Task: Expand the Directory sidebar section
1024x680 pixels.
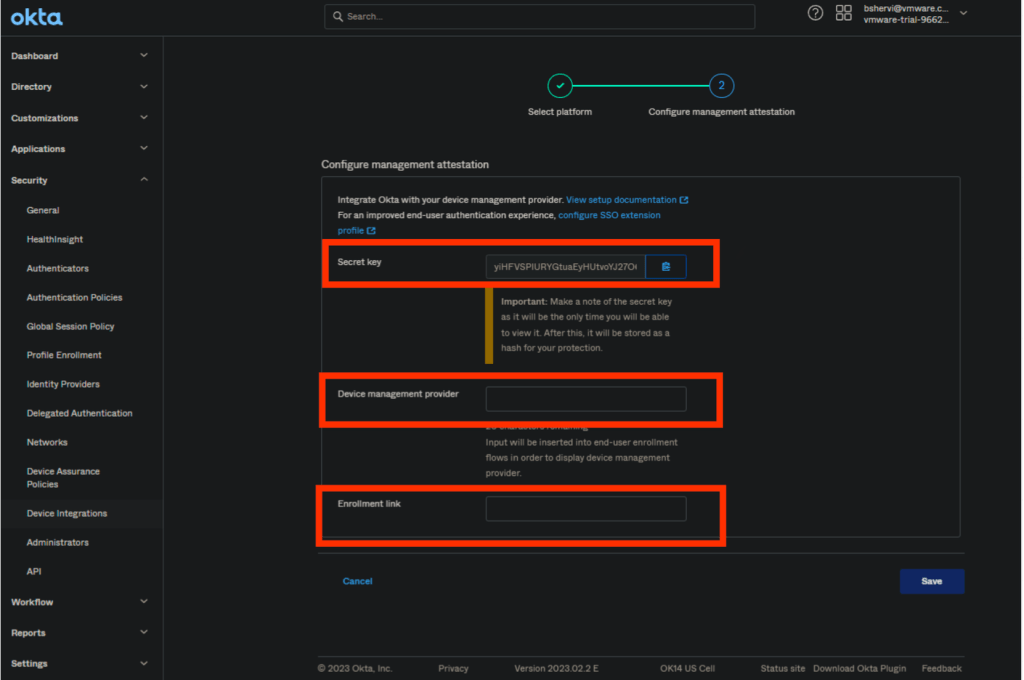Action: [x=144, y=87]
